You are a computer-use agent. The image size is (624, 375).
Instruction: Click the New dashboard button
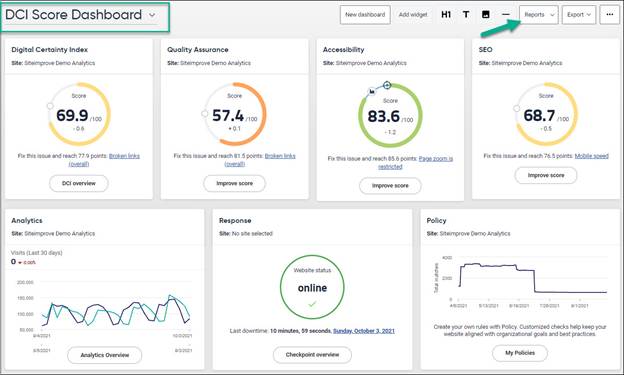pyautogui.click(x=365, y=15)
